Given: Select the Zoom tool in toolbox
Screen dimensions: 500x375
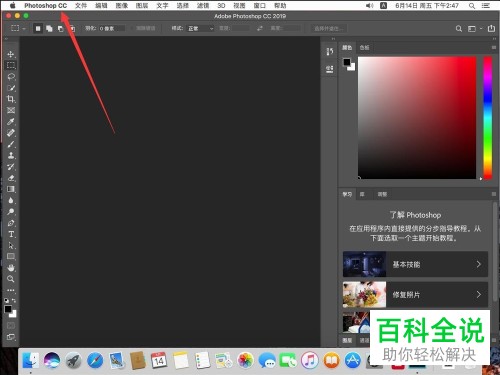Looking at the screenshot, I should (11, 279).
